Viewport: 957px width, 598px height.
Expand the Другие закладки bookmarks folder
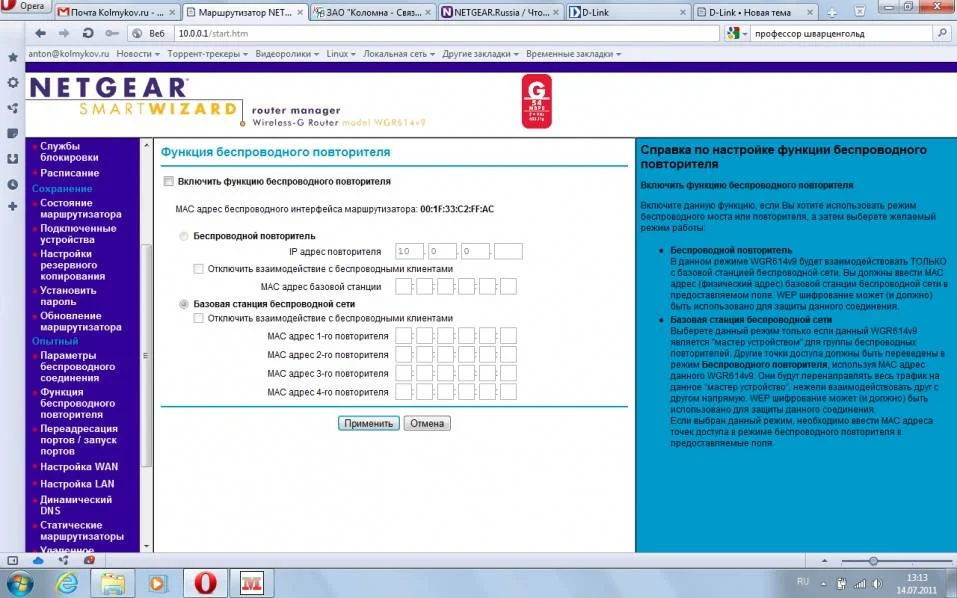point(480,54)
